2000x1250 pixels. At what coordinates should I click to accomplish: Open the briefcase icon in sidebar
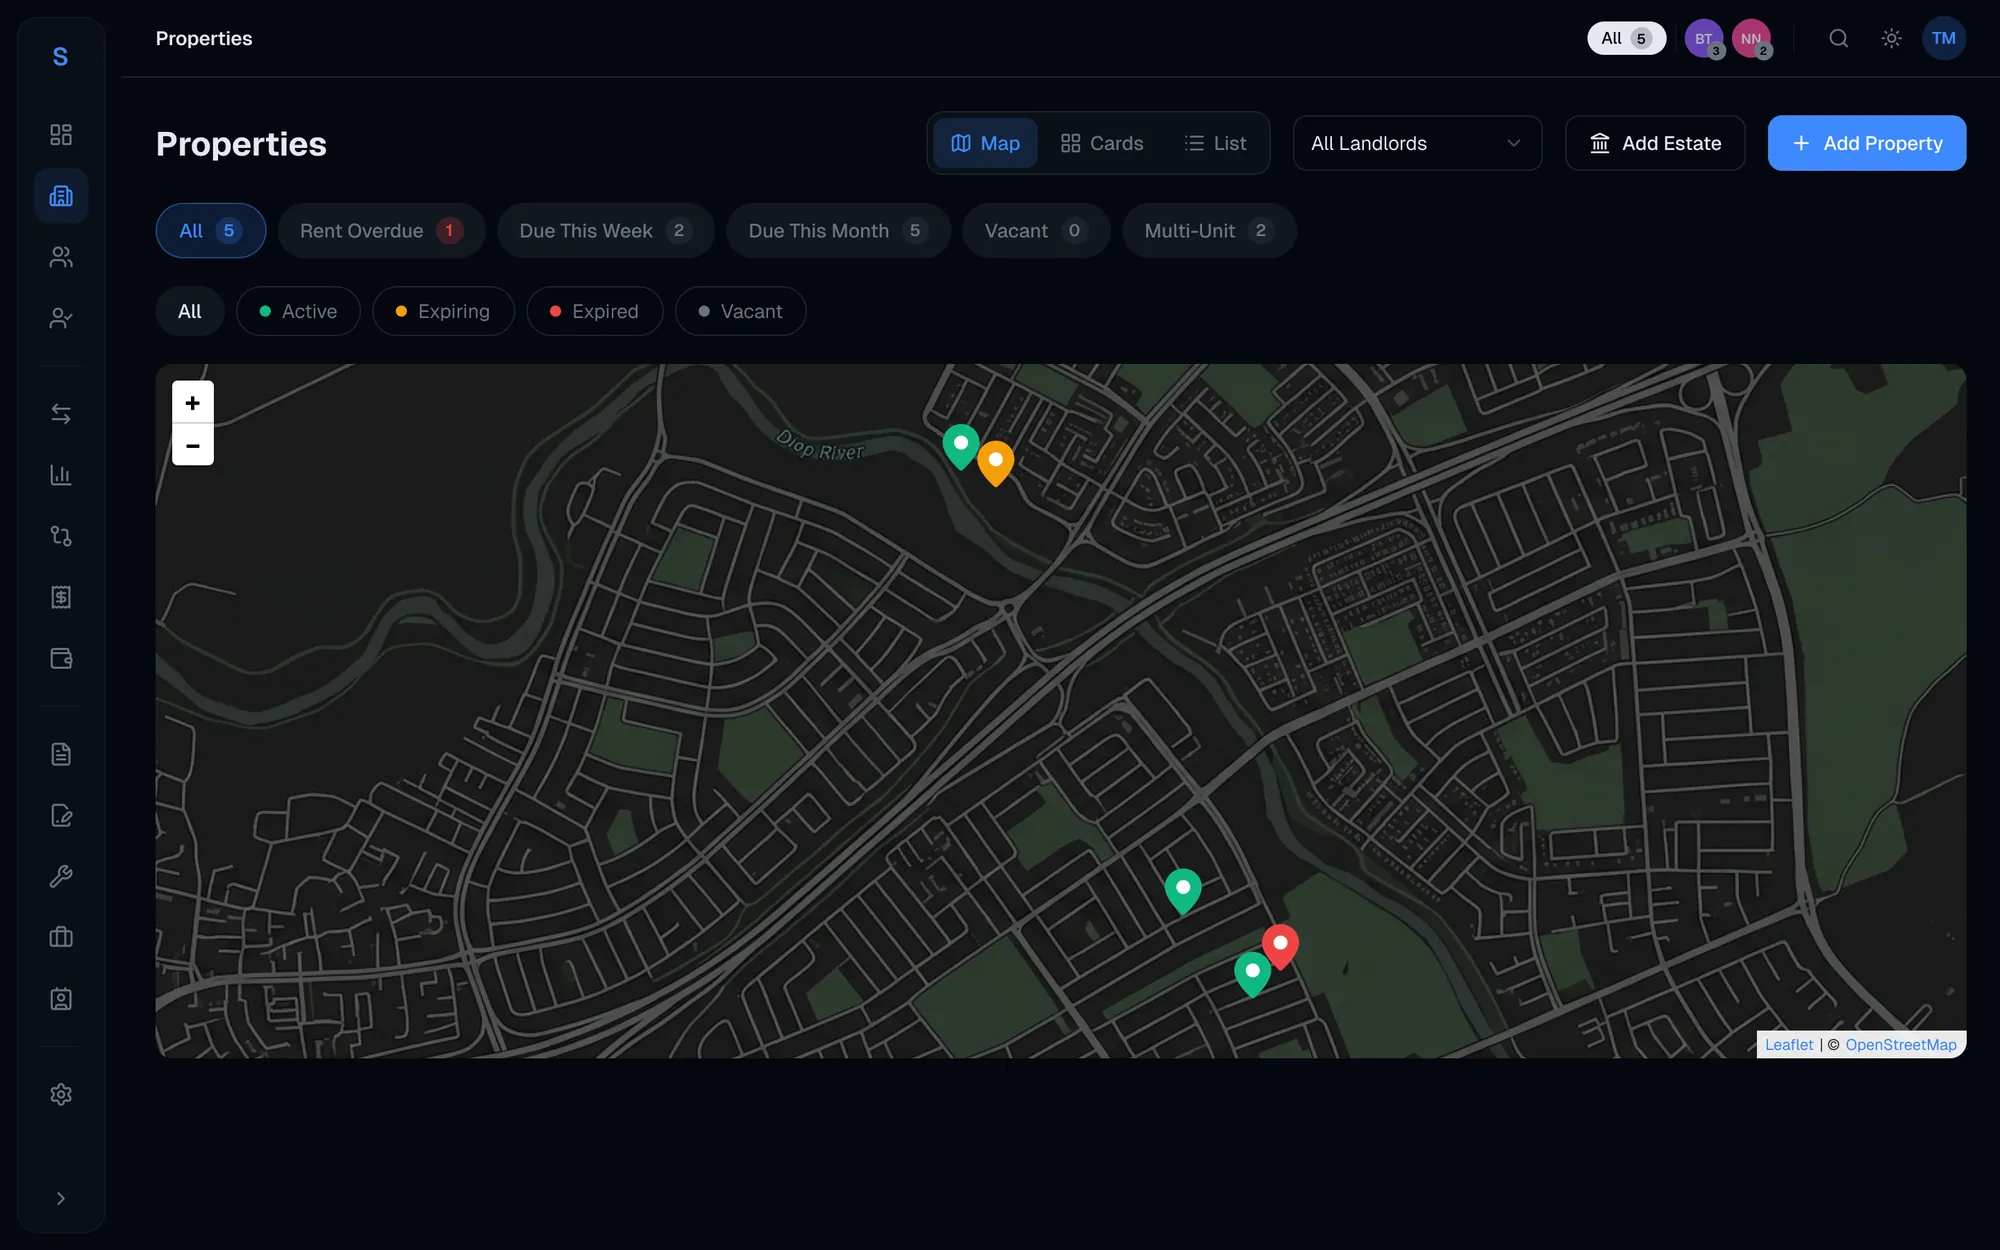(61, 937)
